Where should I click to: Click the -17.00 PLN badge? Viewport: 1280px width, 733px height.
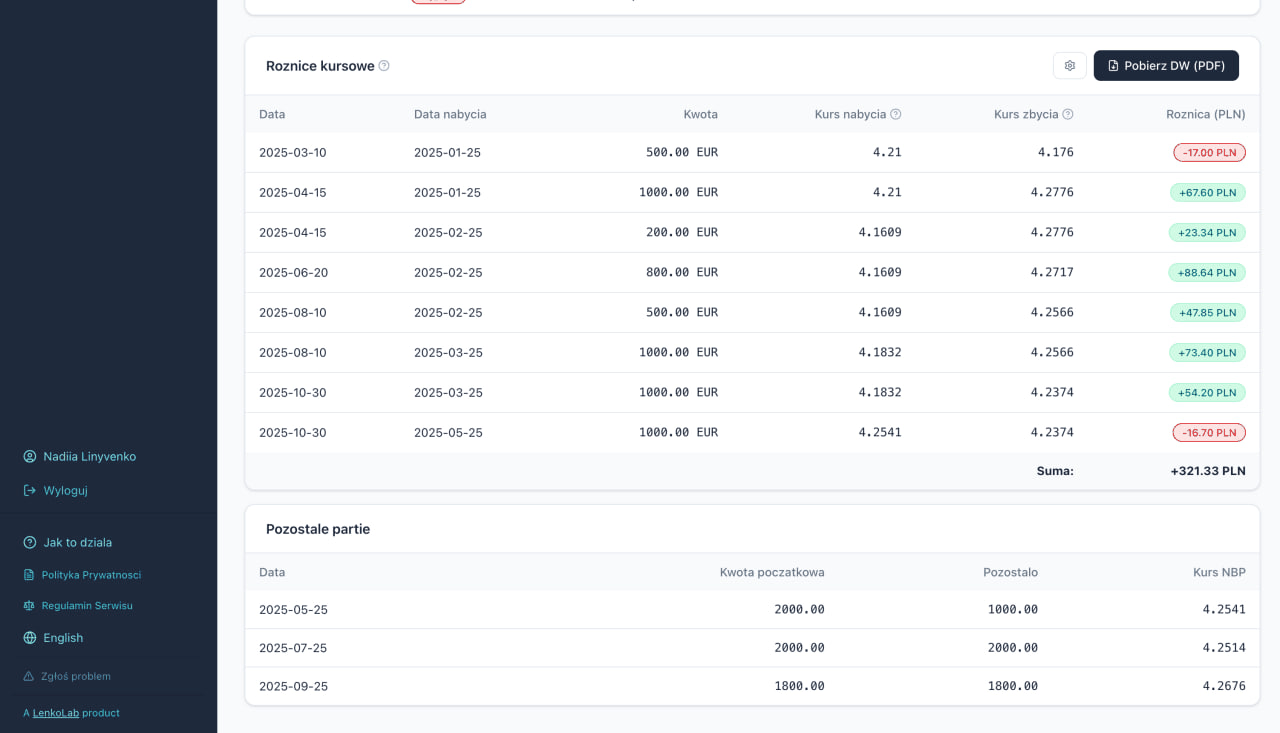click(x=1209, y=153)
